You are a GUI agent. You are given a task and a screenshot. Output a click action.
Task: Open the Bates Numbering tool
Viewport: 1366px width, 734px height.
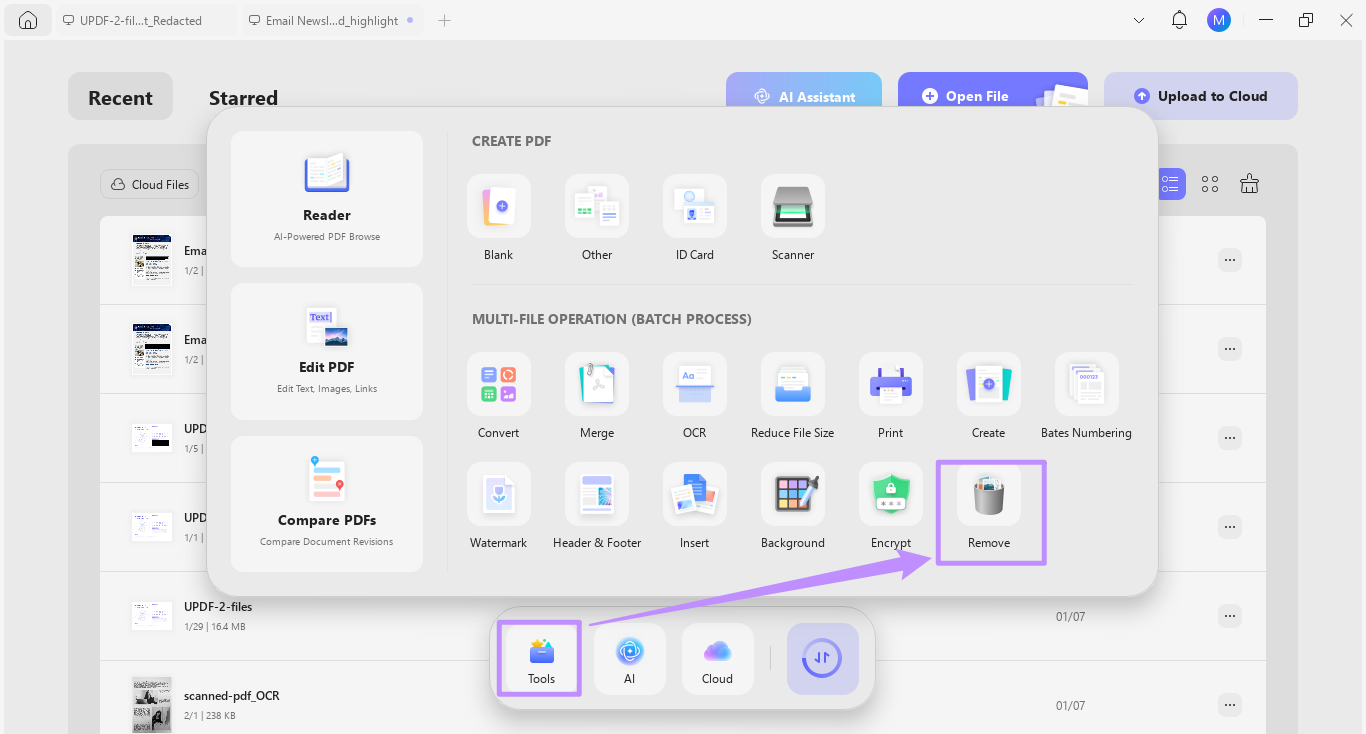coord(1087,384)
